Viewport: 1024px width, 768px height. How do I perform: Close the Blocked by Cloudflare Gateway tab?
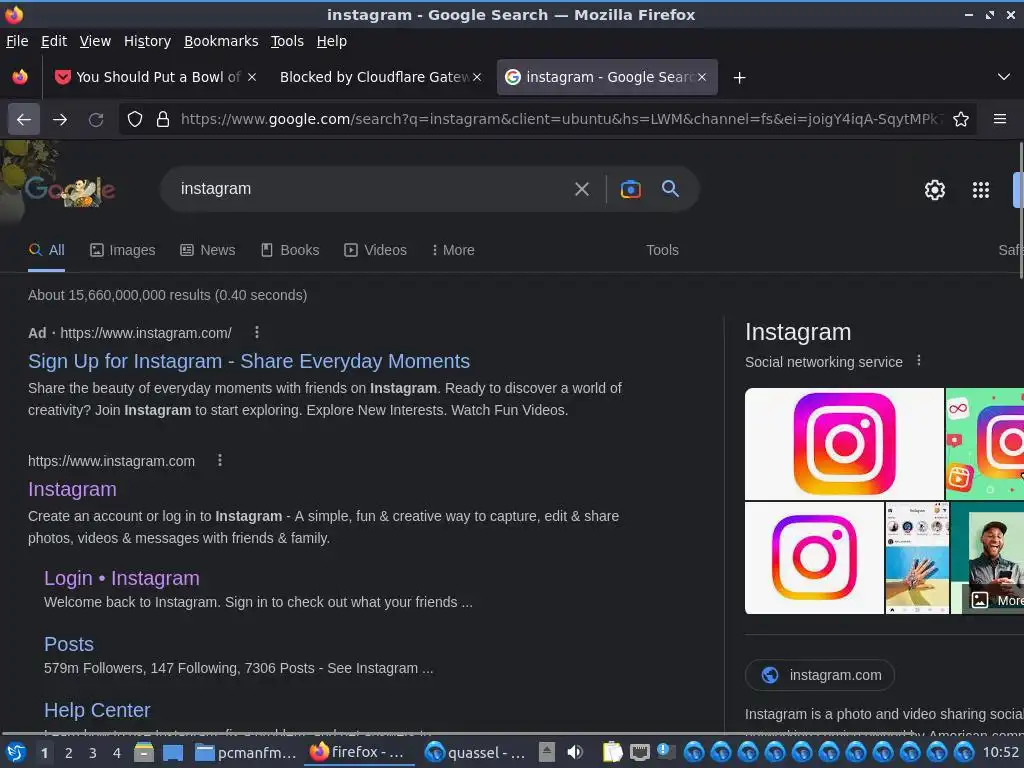[x=477, y=77]
